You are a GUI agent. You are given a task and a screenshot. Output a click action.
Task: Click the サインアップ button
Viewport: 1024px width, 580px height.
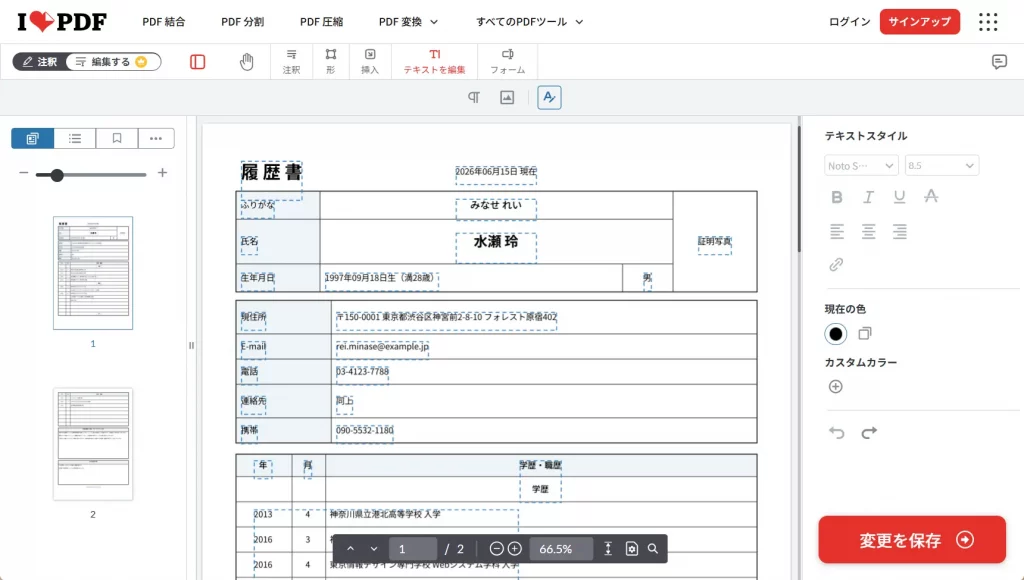(920, 22)
